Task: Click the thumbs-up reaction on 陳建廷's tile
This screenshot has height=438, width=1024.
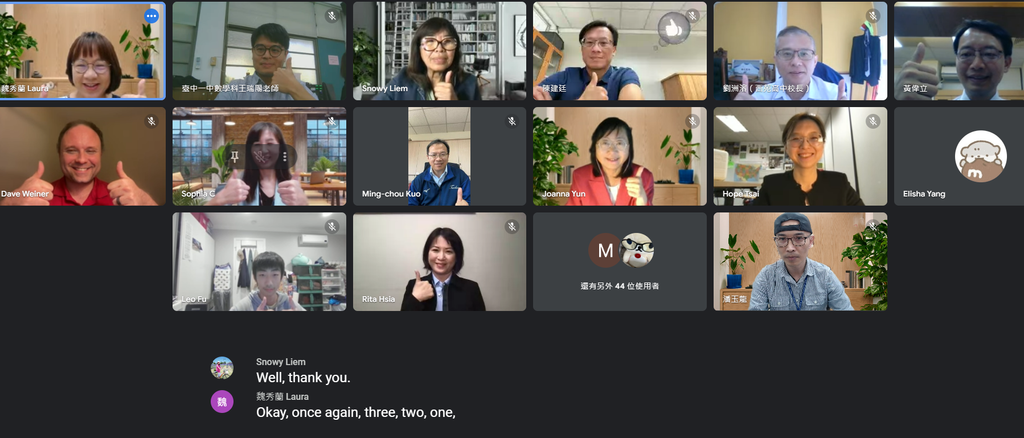Action: [x=673, y=28]
